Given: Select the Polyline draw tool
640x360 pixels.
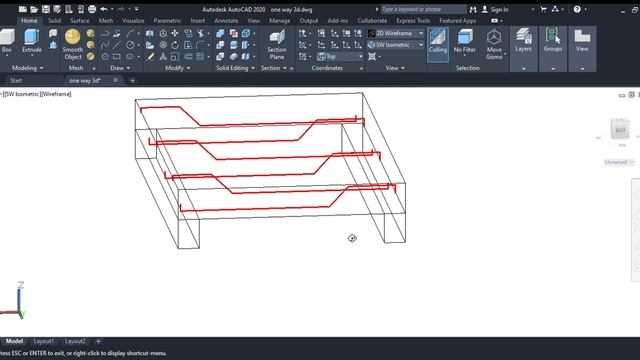Looking at the screenshot, I should click(105, 33).
